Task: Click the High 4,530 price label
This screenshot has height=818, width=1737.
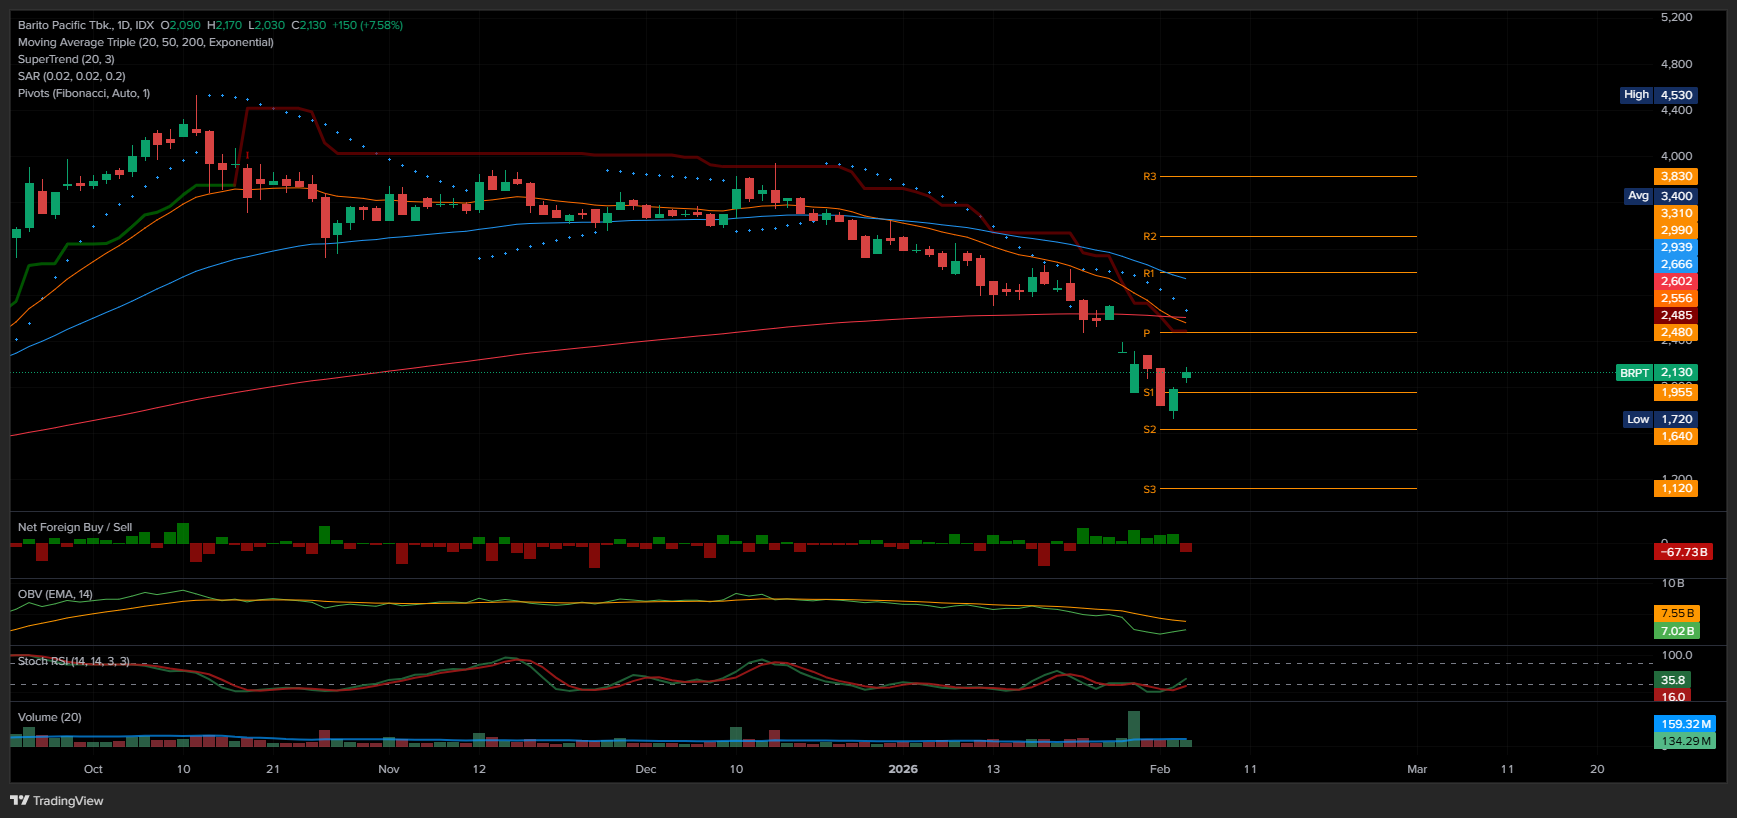Action: 1659,95
